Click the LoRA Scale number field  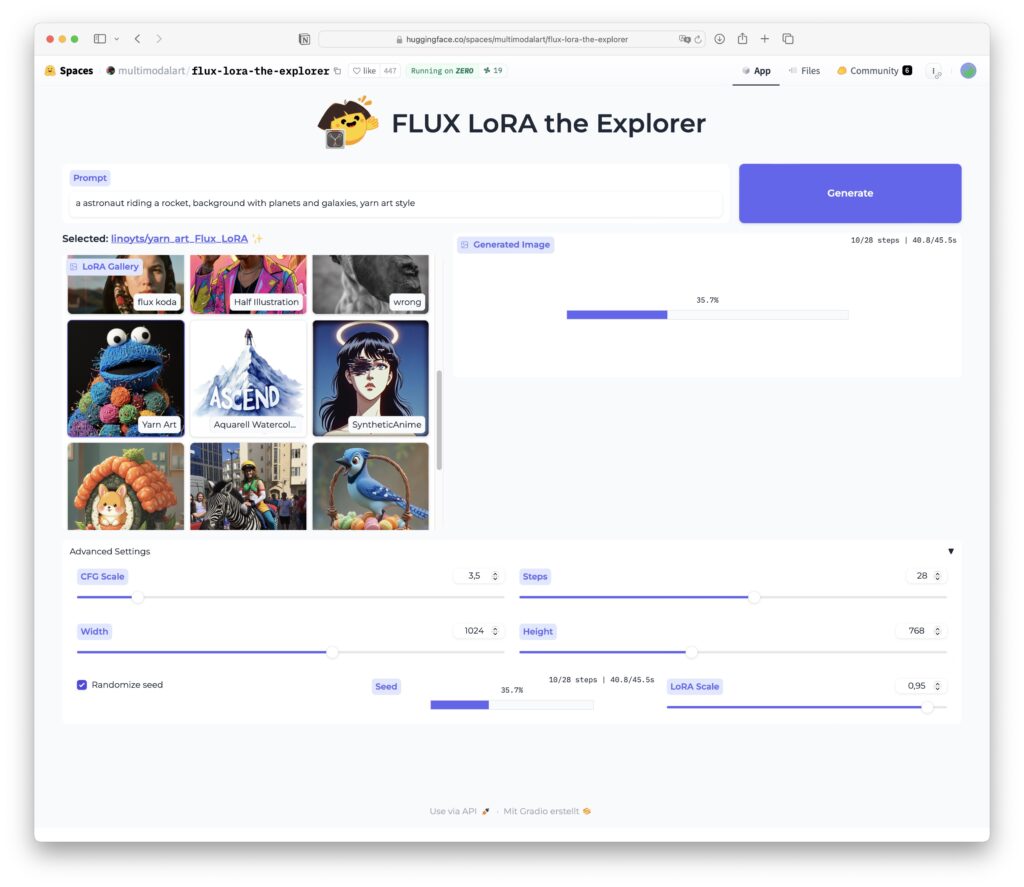coord(921,686)
